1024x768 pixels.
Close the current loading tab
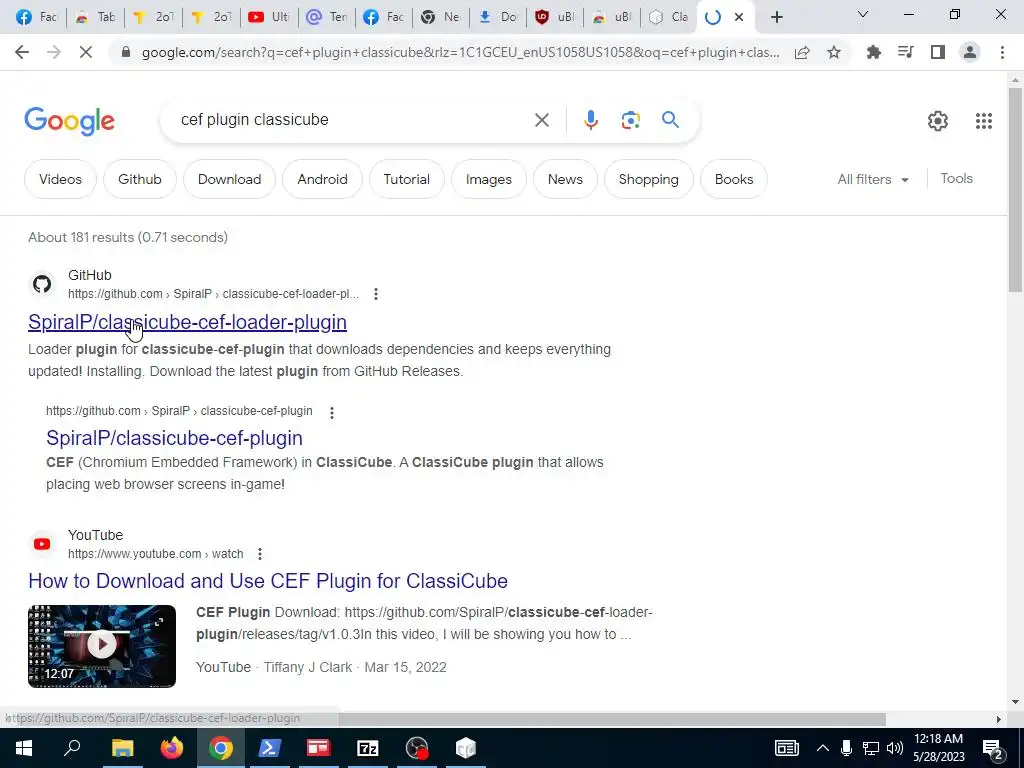739,18
